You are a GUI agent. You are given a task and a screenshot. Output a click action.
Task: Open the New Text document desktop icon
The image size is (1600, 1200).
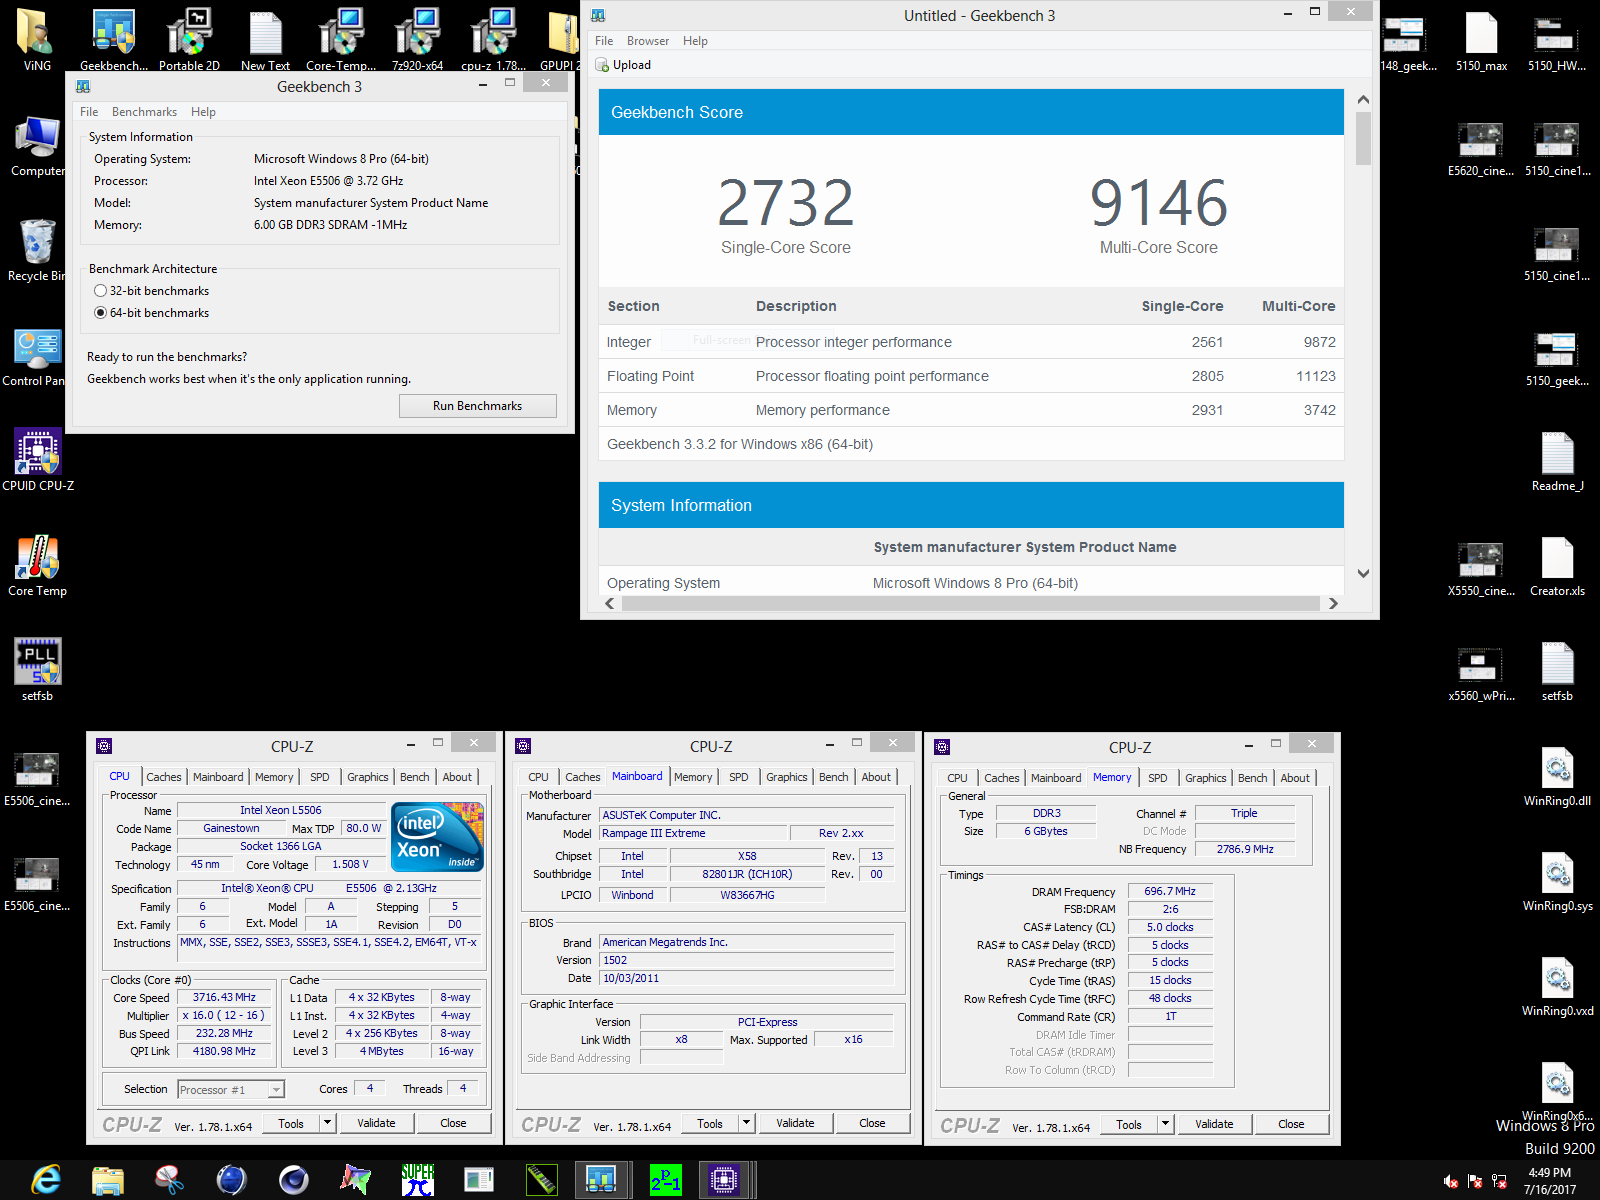click(265, 38)
